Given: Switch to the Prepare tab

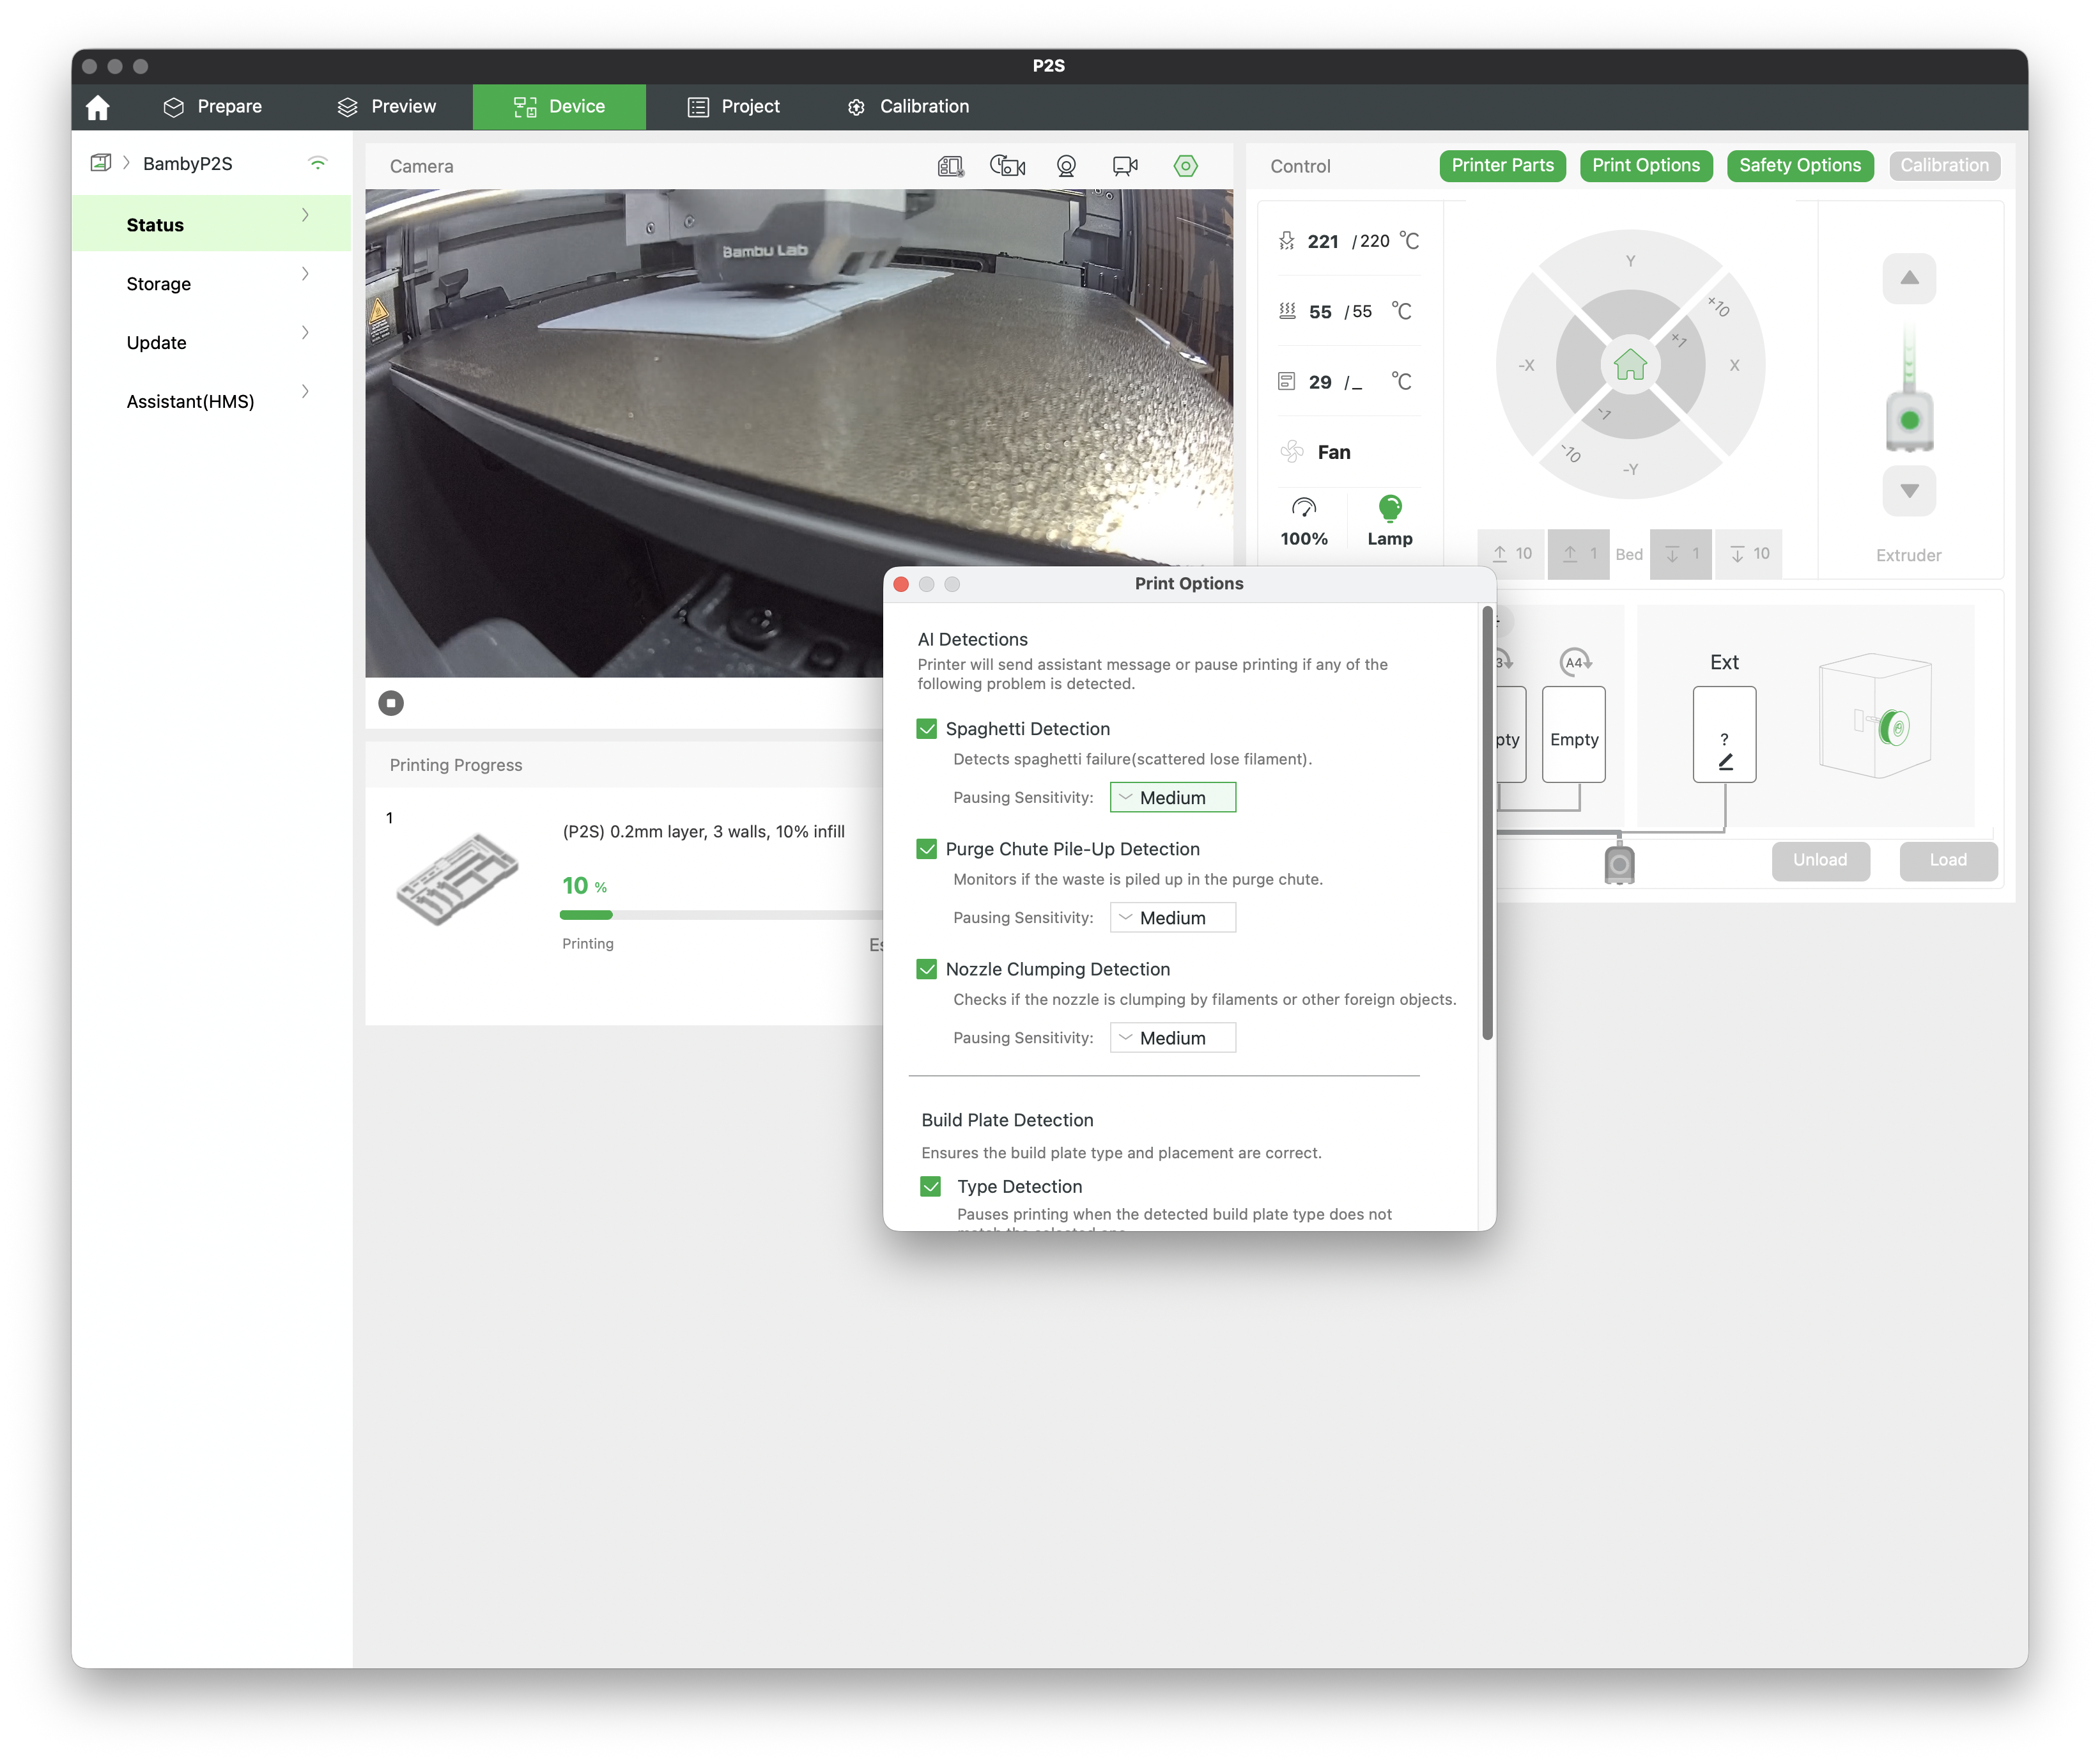Looking at the screenshot, I should 213,107.
